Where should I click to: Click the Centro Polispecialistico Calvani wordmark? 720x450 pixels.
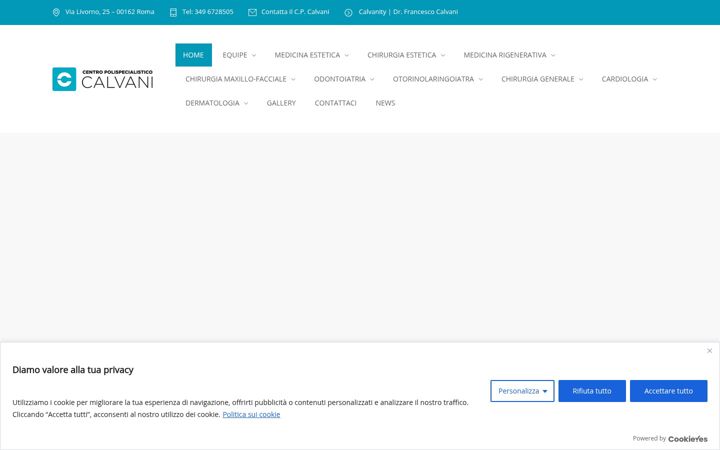[117, 79]
